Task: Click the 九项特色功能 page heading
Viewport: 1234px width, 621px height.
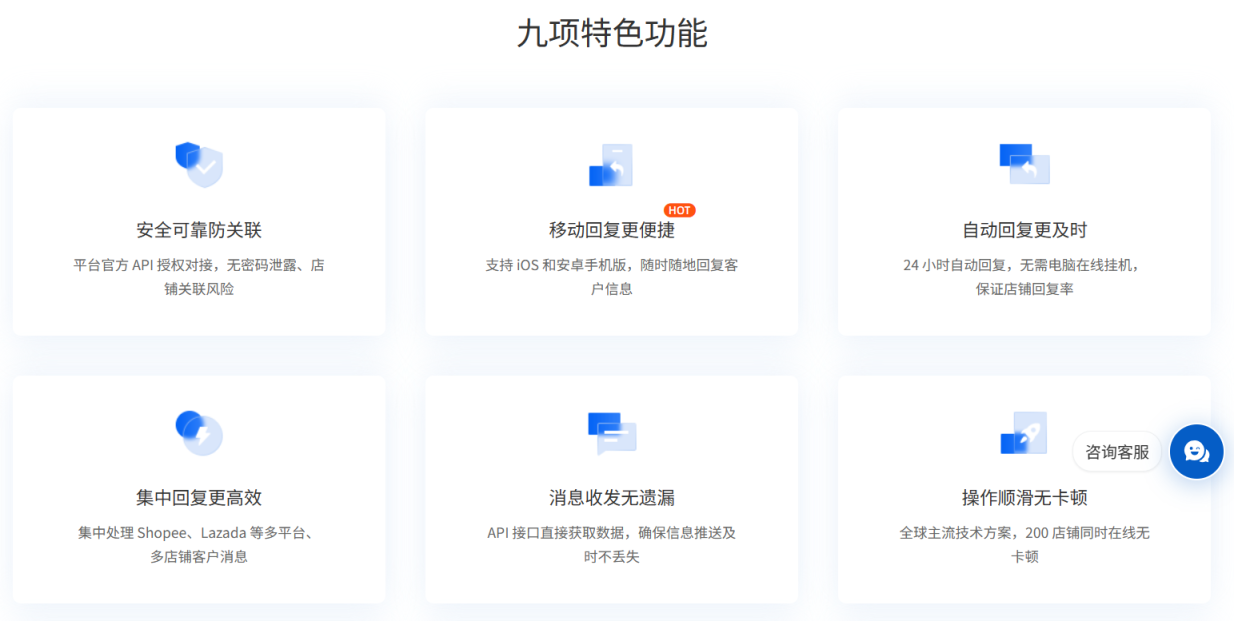Action: [611, 33]
